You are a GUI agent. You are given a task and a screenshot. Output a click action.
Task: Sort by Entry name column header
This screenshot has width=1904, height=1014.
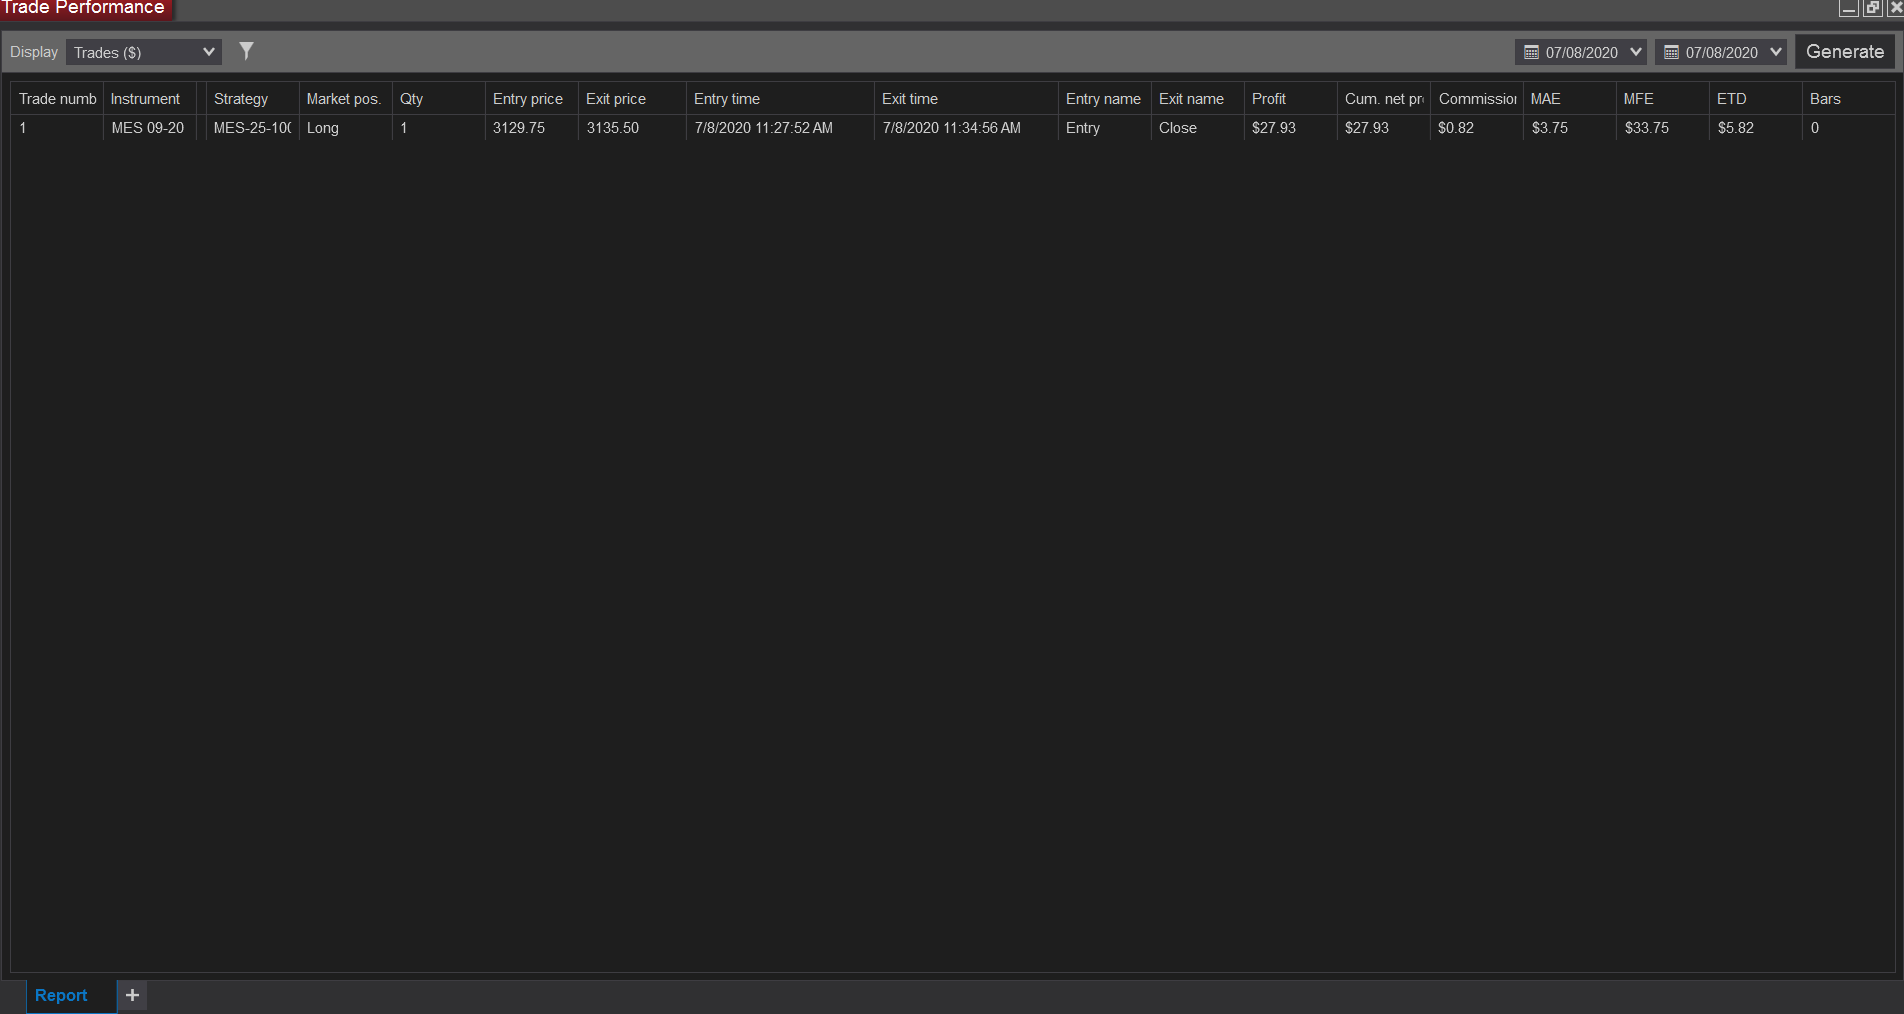pos(1105,99)
